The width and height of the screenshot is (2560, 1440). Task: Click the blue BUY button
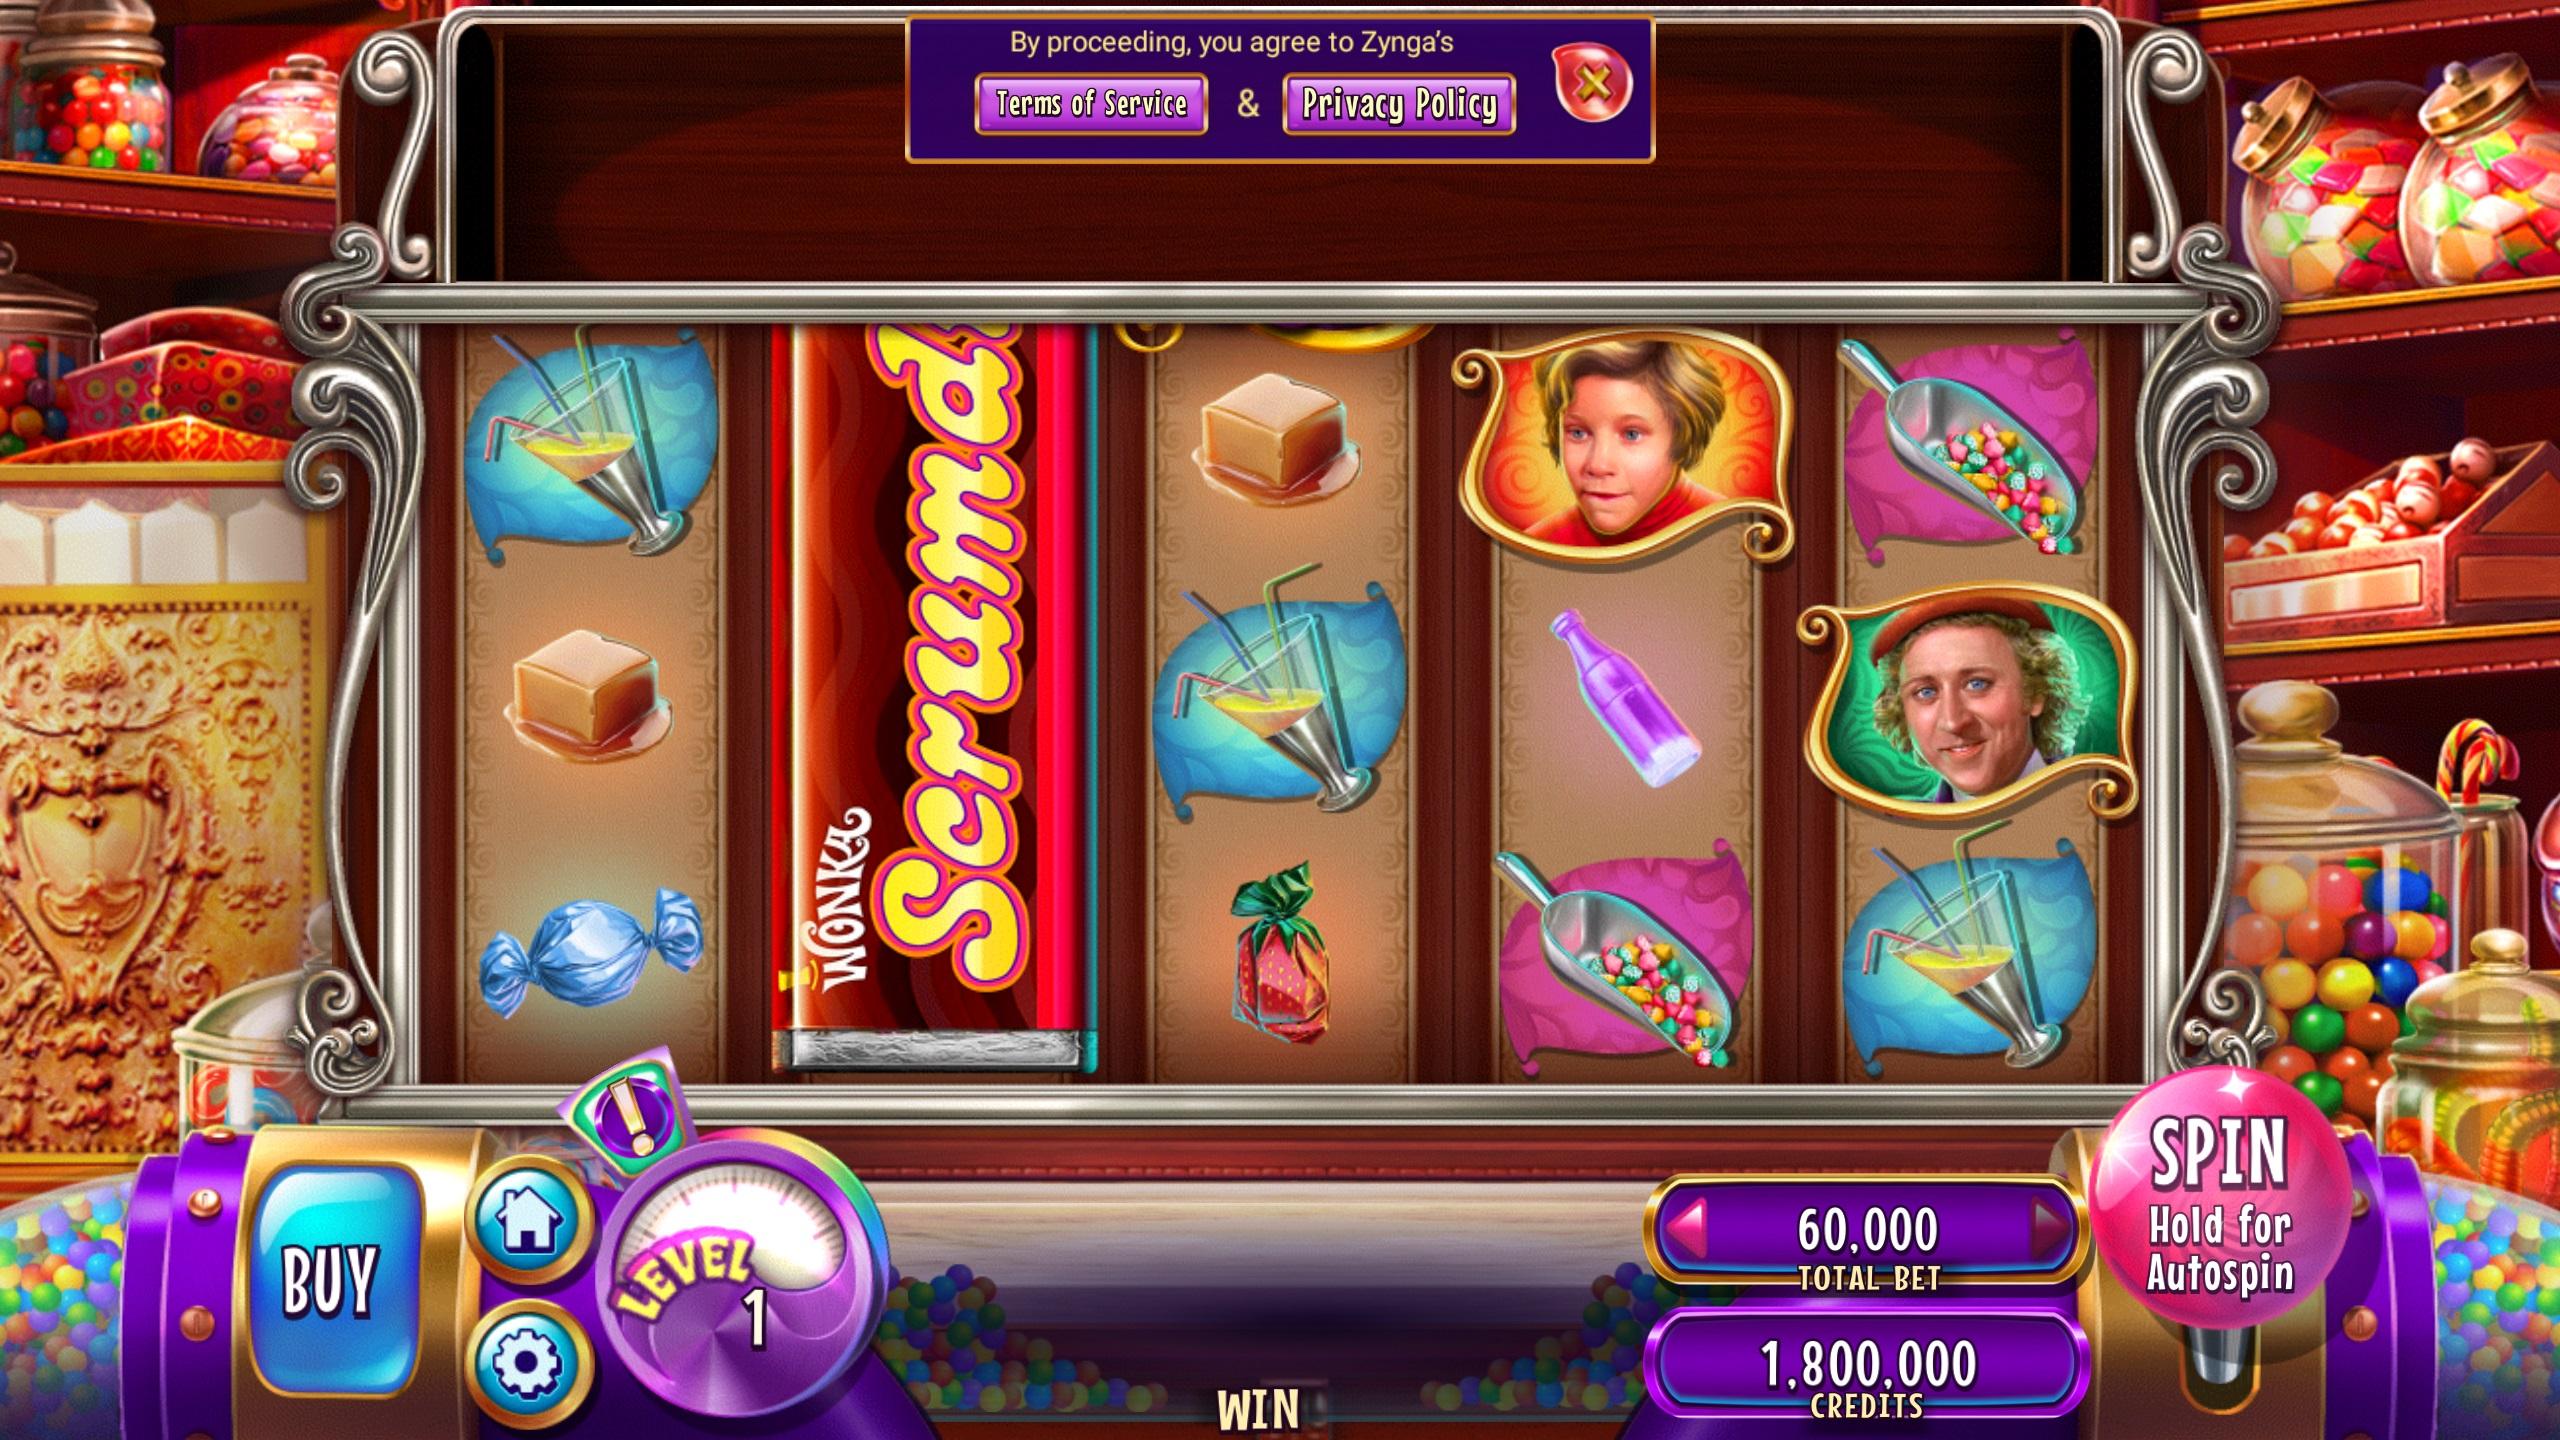pos(331,1278)
